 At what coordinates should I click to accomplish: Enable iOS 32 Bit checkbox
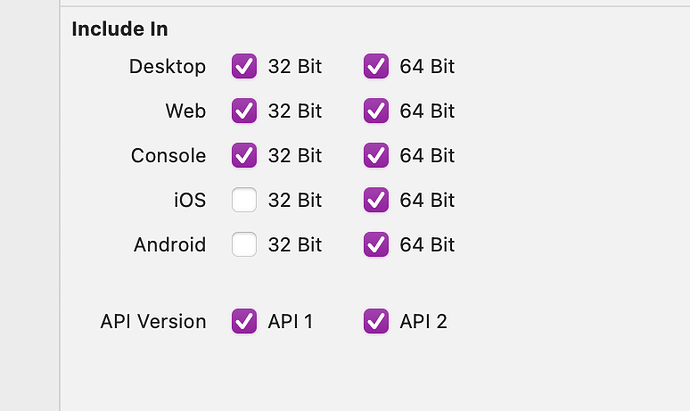pos(244,200)
